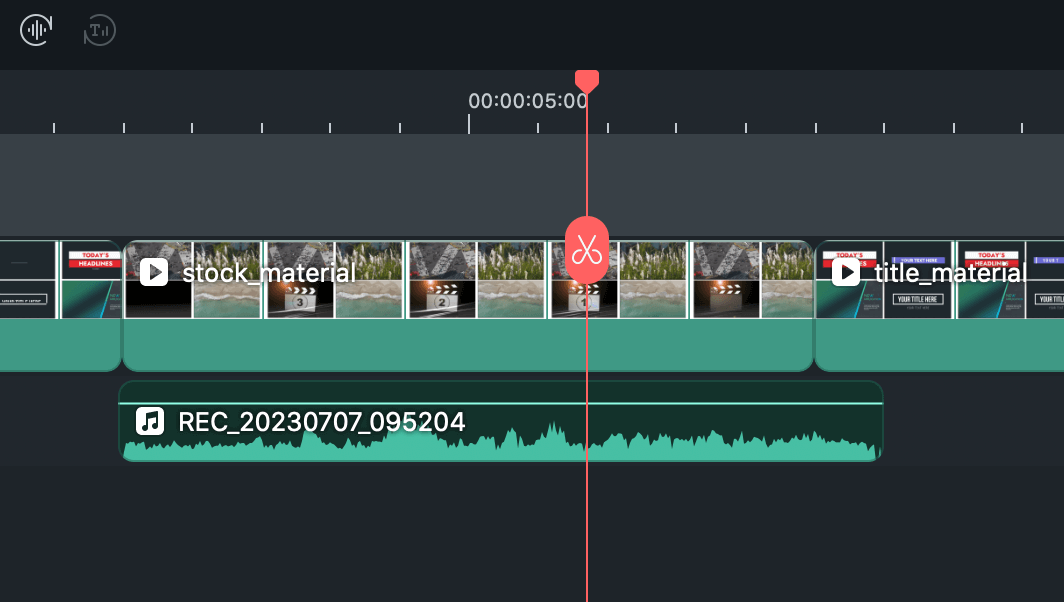Click the Your Title Here thumbnail in title_material
1064x602 pixels.
pyautogui.click(x=919, y=299)
